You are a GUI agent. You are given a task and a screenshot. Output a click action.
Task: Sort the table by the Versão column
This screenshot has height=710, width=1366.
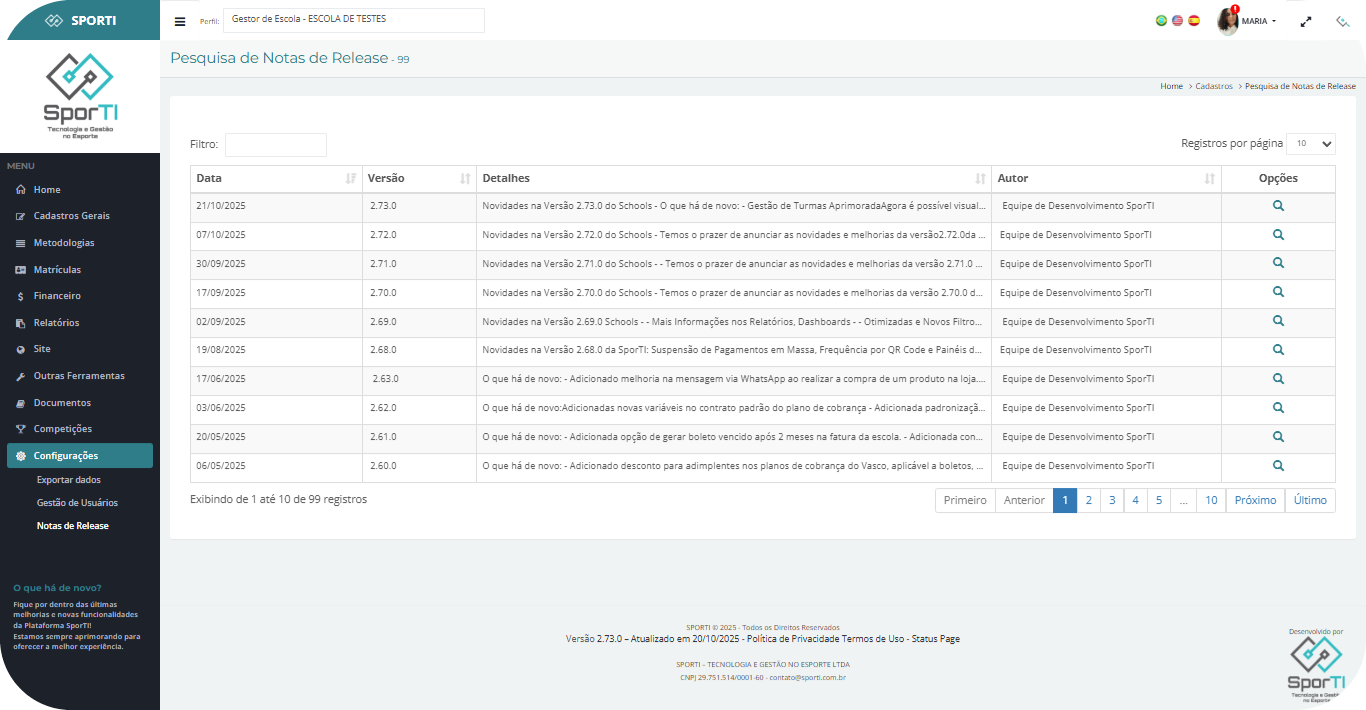point(418,178)
